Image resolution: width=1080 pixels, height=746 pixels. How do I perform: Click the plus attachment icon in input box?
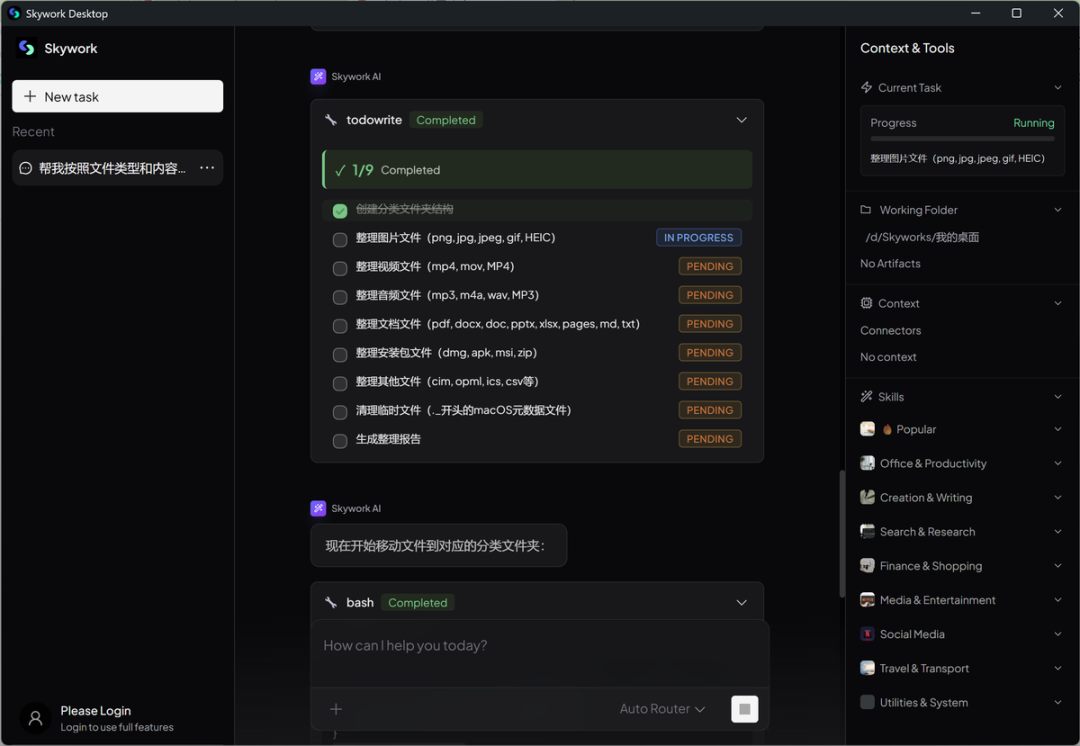[336, 709]
